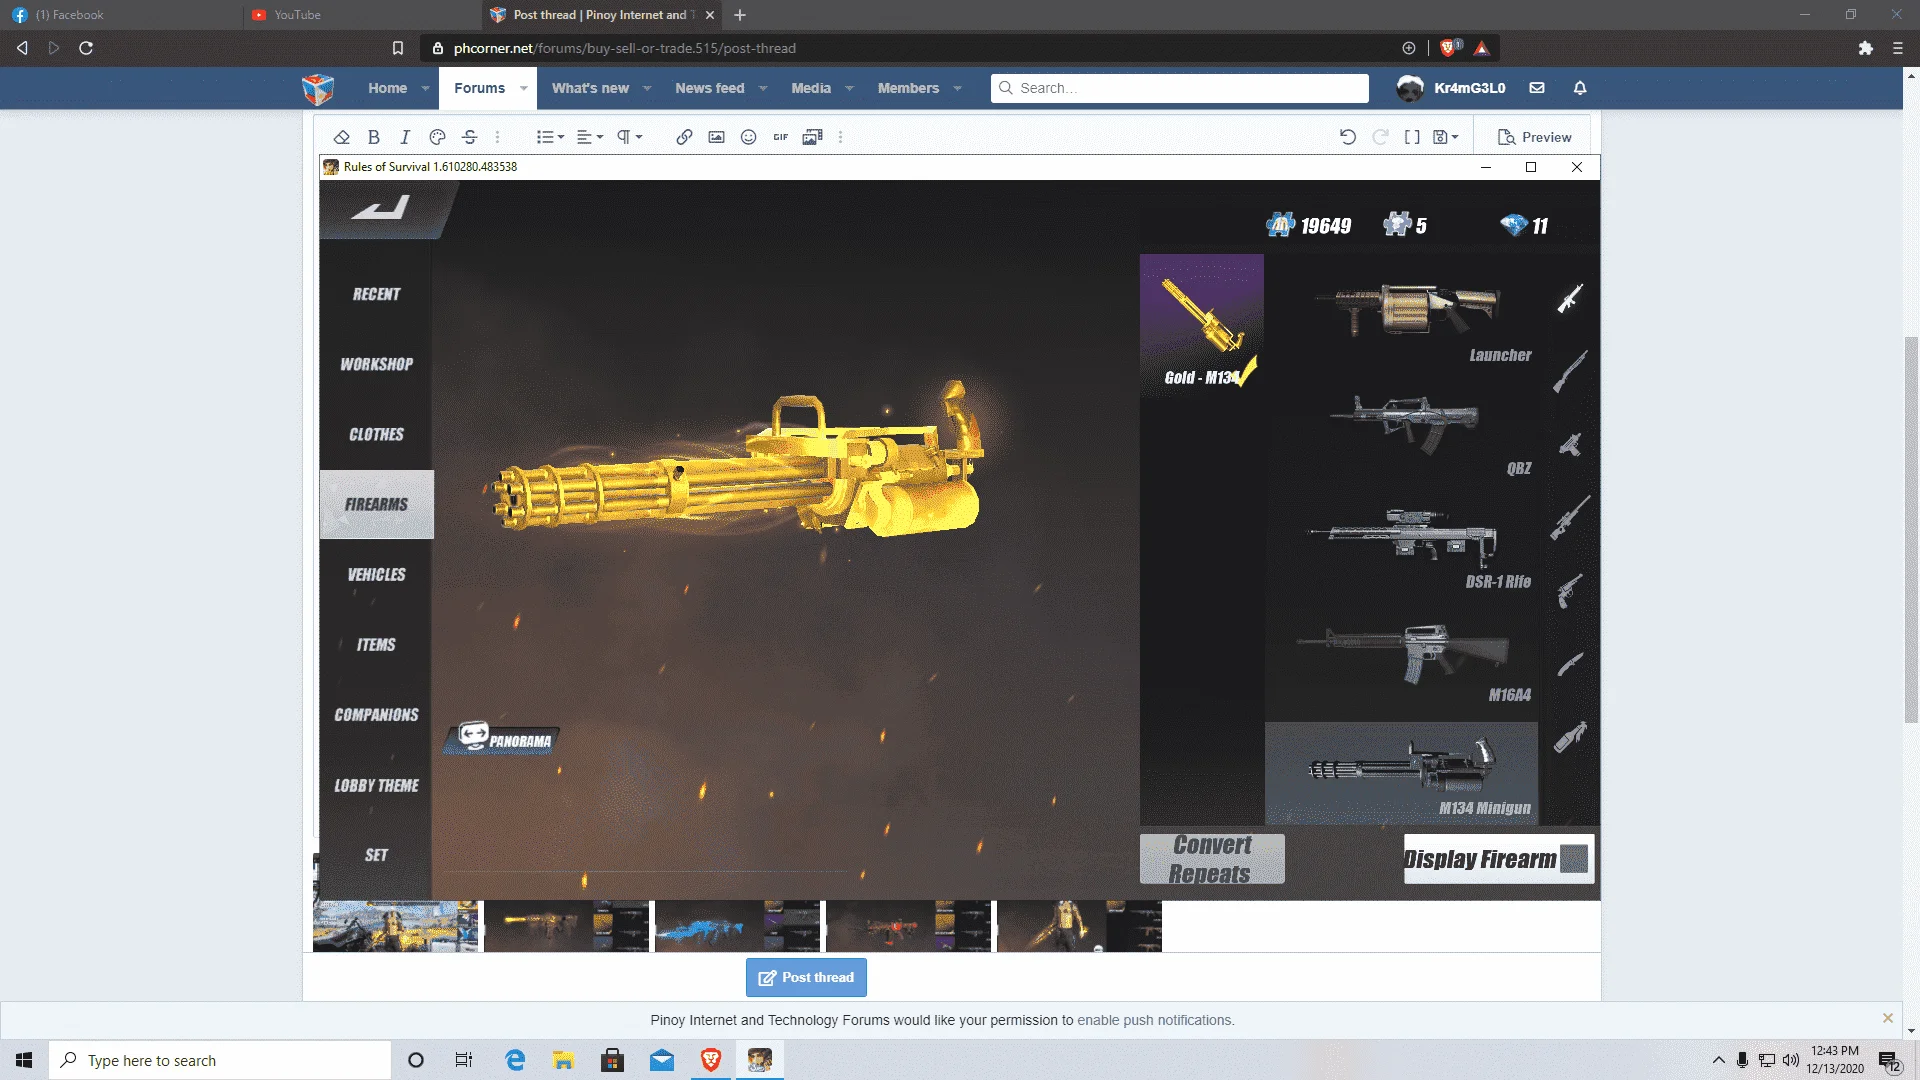The image size is (1920, 1080).
Task: Click the Brave Rewards triangle icon
Action: pos(1482,48)
